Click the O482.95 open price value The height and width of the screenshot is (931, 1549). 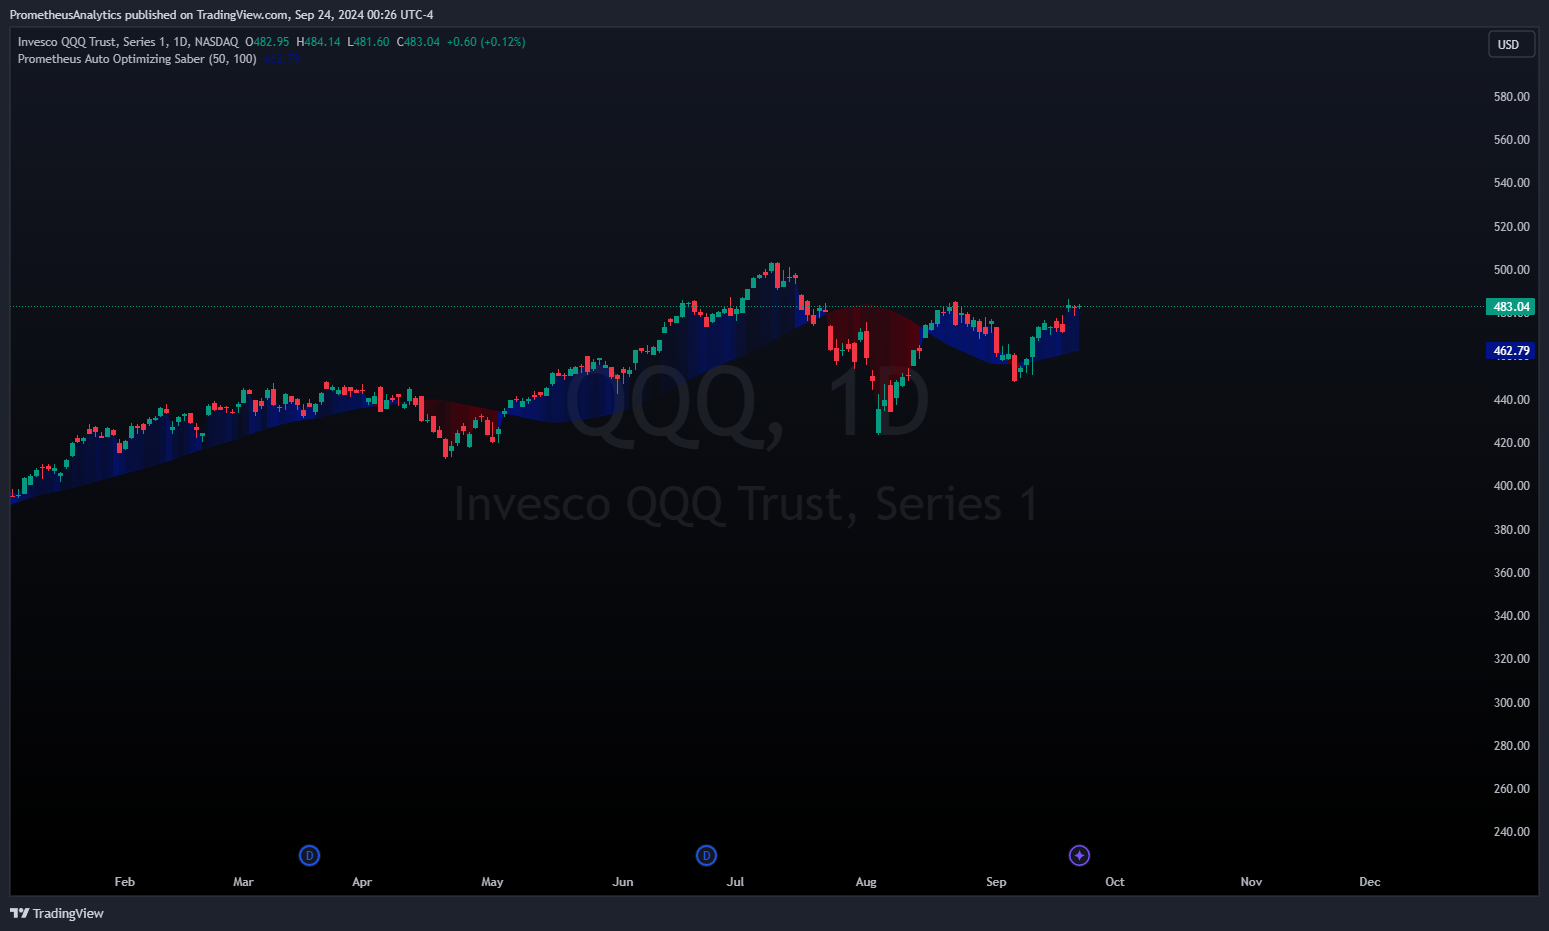click(267, 42)
